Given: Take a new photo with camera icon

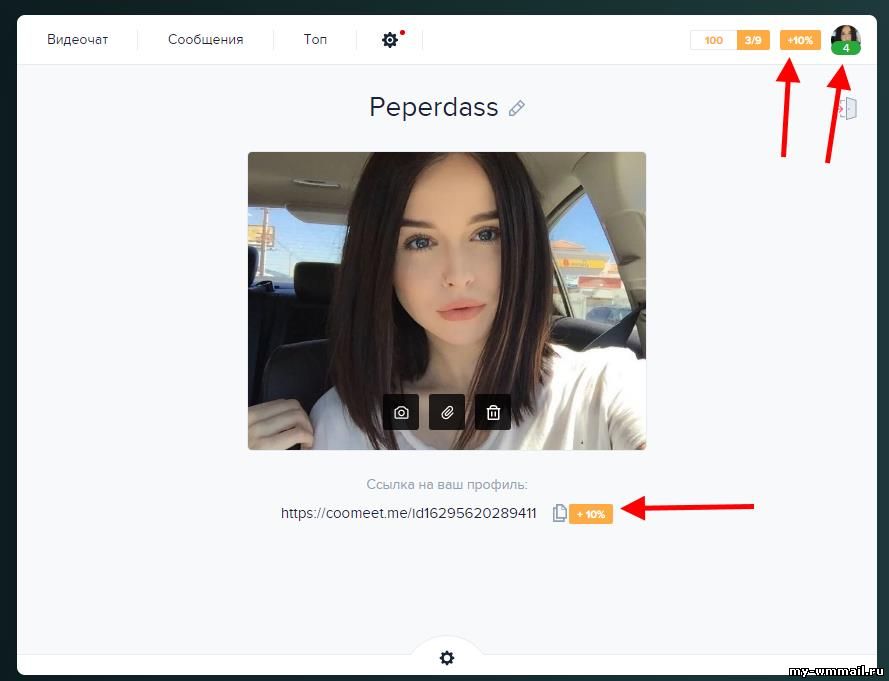Looking at the screenshot, I should click(x=401, y=412).
